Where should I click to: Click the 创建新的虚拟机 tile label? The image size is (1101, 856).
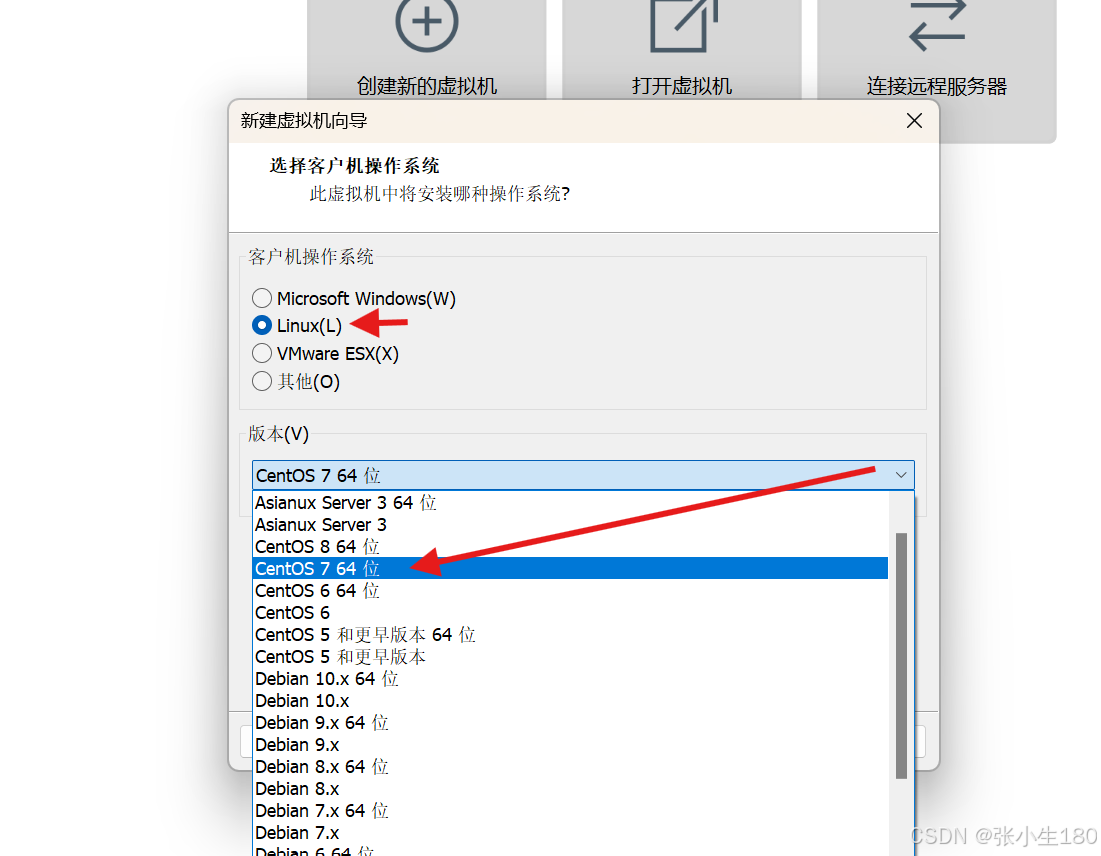(427, 86)
